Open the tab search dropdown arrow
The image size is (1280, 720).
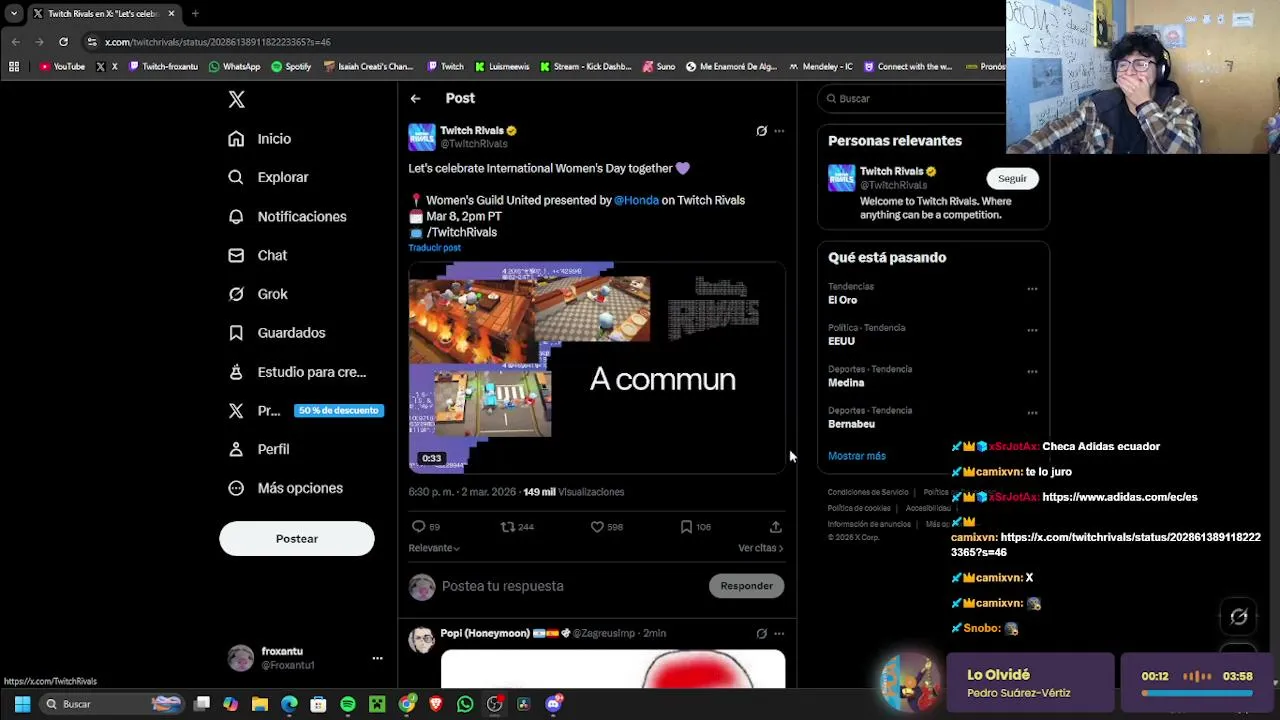(14, 14)
